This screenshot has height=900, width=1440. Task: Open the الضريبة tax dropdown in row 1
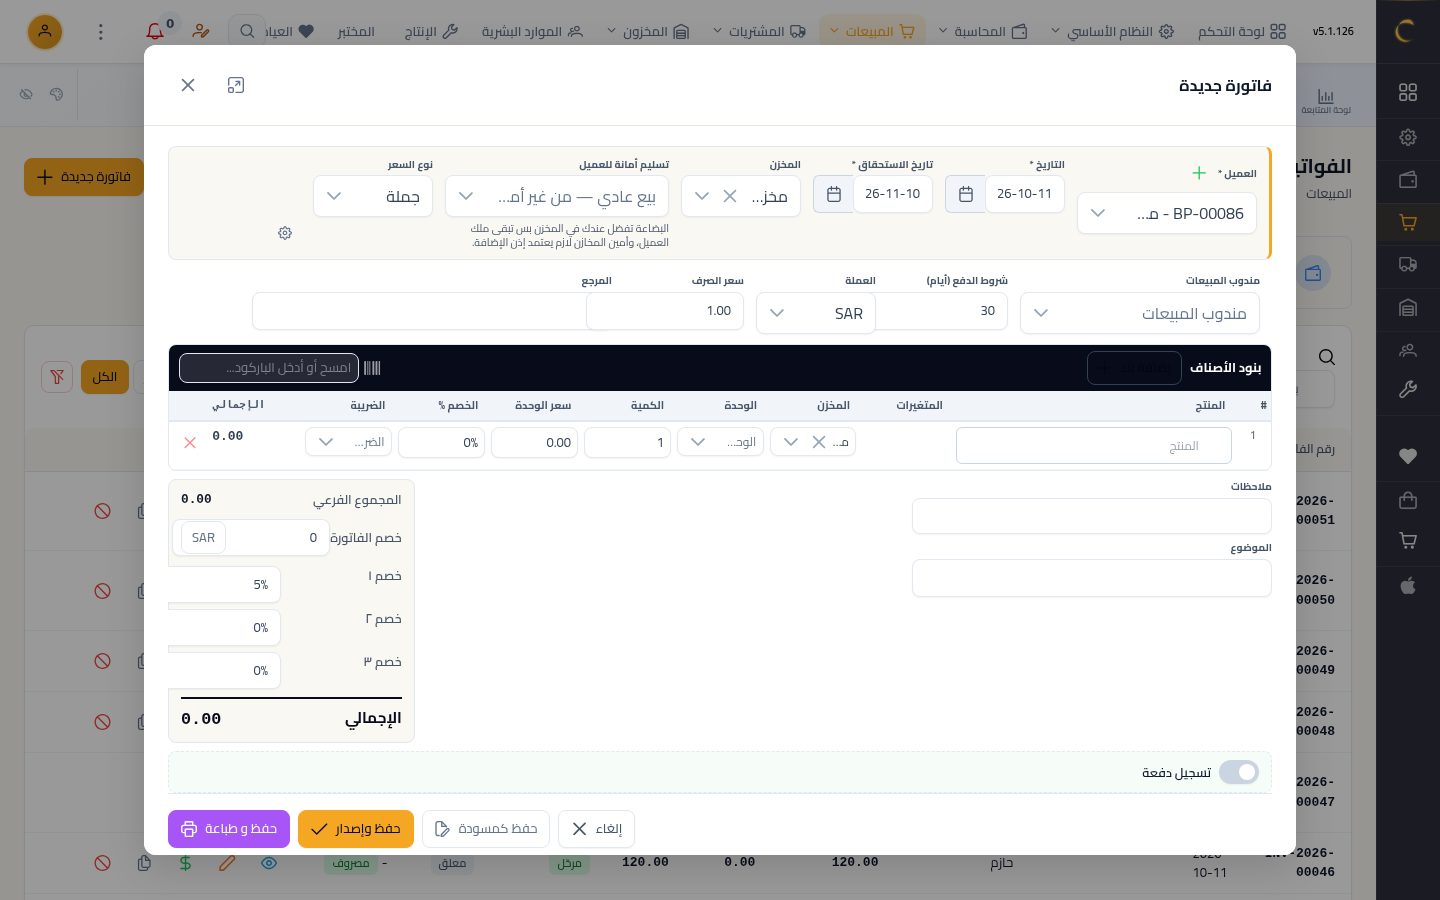pos(348,442)
